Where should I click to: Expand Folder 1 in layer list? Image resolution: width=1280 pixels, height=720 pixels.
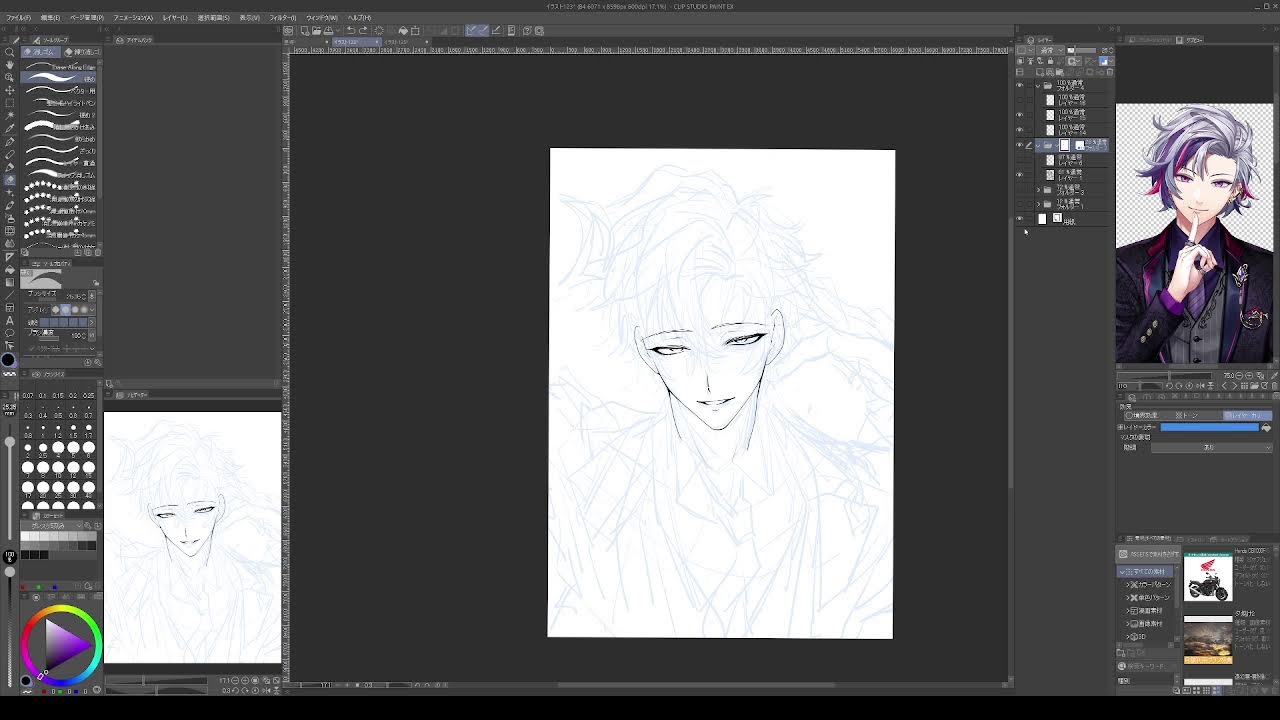point(1038,204)
